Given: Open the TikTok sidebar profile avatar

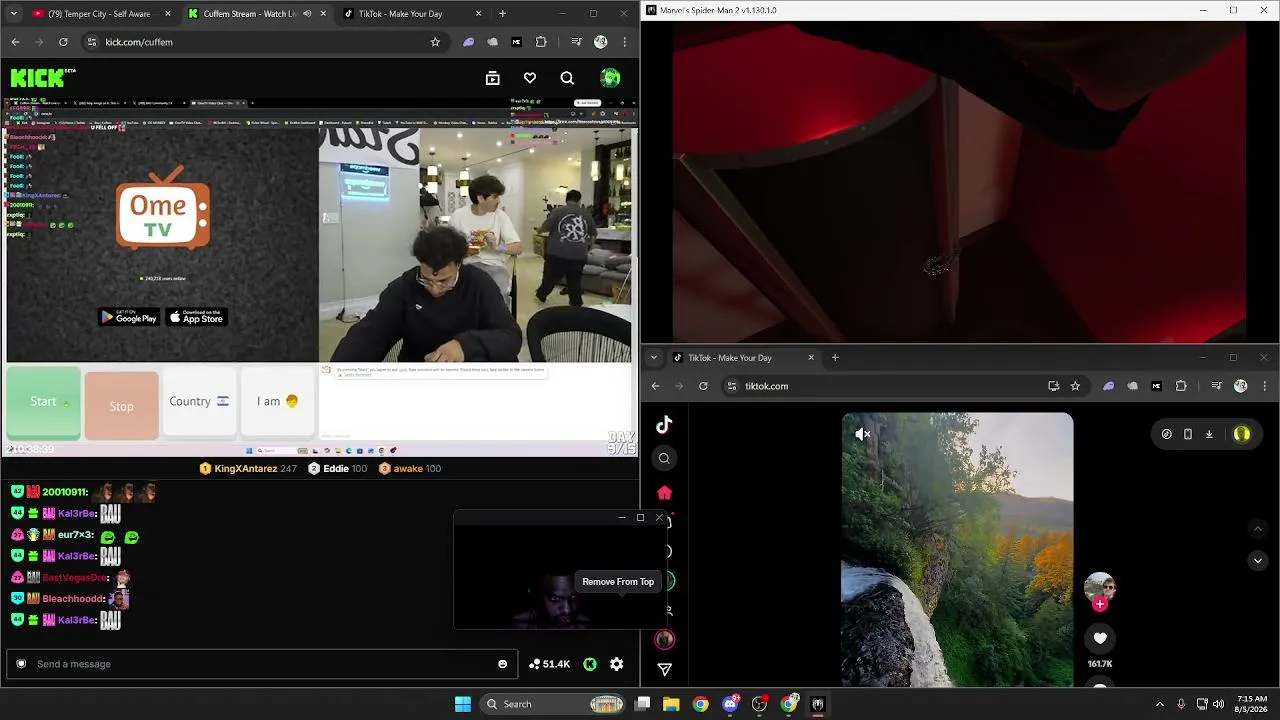Looking at the screenshot, I should pyautogui.click(x=664, y=640).
